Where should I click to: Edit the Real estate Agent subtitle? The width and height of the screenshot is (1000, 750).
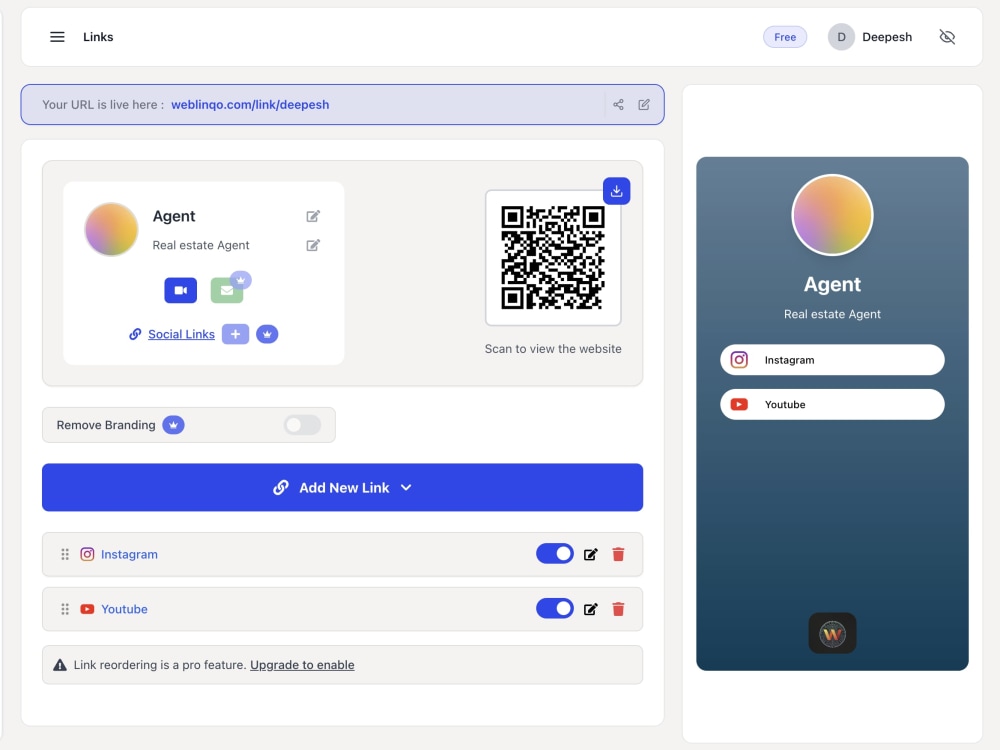[312, 246]
